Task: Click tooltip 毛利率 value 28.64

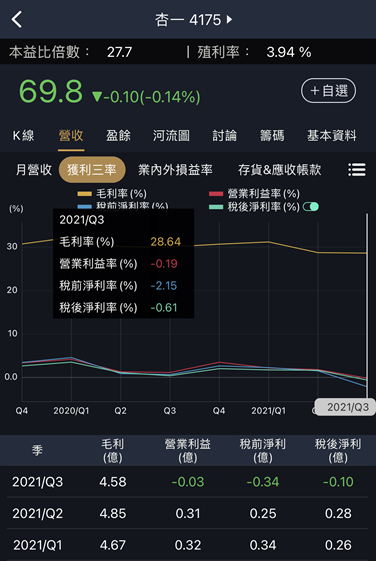Action: tap(165, 242)
